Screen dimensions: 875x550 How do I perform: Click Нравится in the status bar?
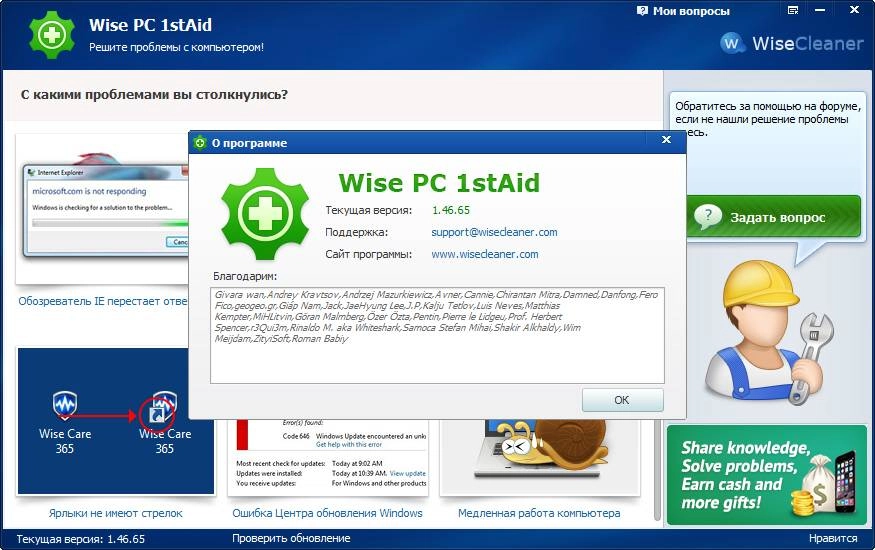[833, 538]
